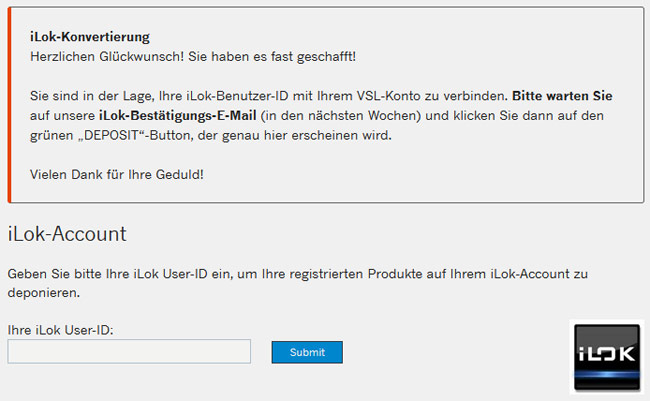
Task: Click the "iLok-Account" section heading
Action: [x=67, y=235]
